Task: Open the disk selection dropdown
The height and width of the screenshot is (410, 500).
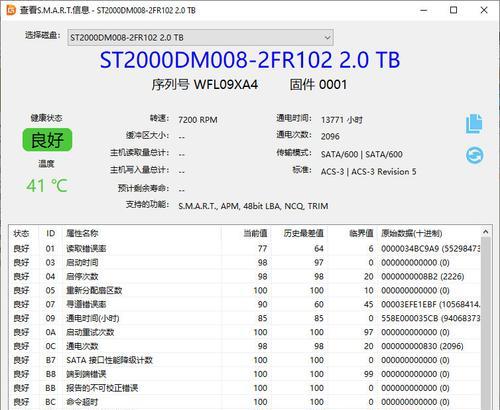Action: [200, 38]
